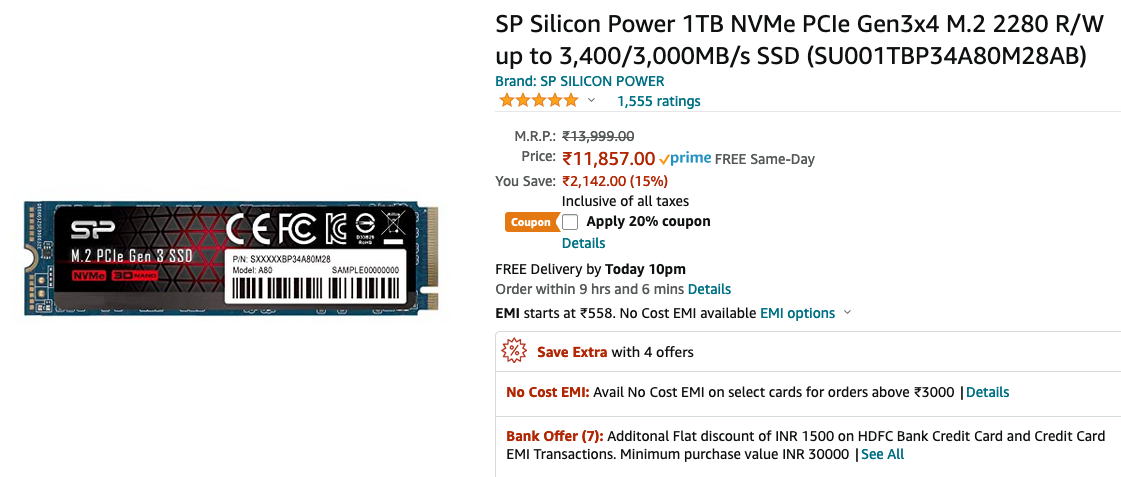Click the No Cost EMI offer heading
The height and width of the screenshot is (477, 1121).
click(548, 392)
